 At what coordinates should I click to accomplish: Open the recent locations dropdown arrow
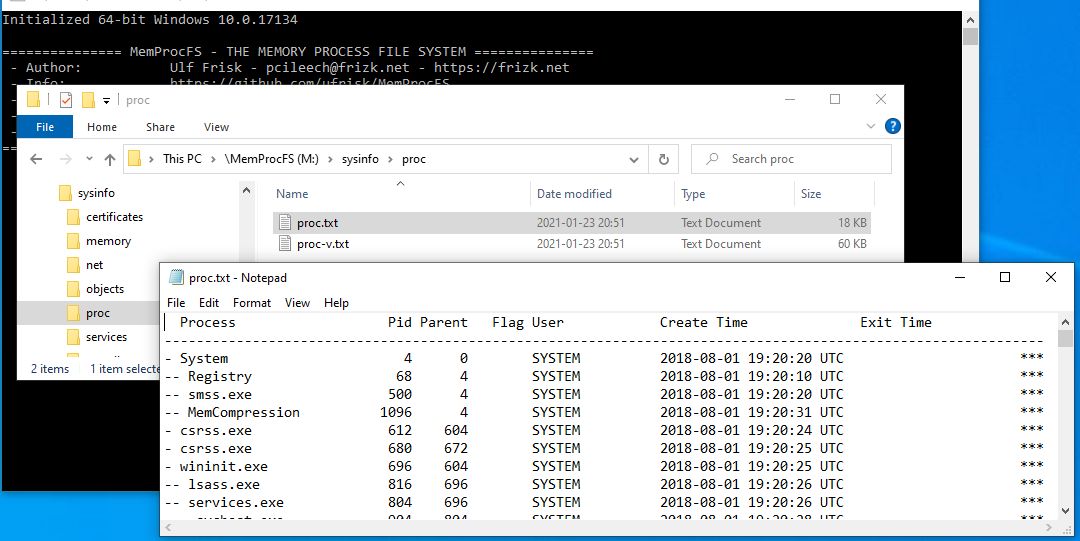(90, 159)
